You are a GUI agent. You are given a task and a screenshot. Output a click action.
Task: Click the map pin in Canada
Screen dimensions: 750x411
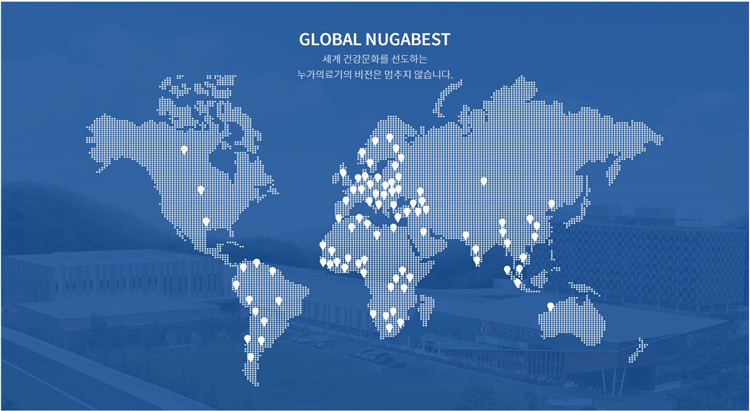tap(184, 150)
